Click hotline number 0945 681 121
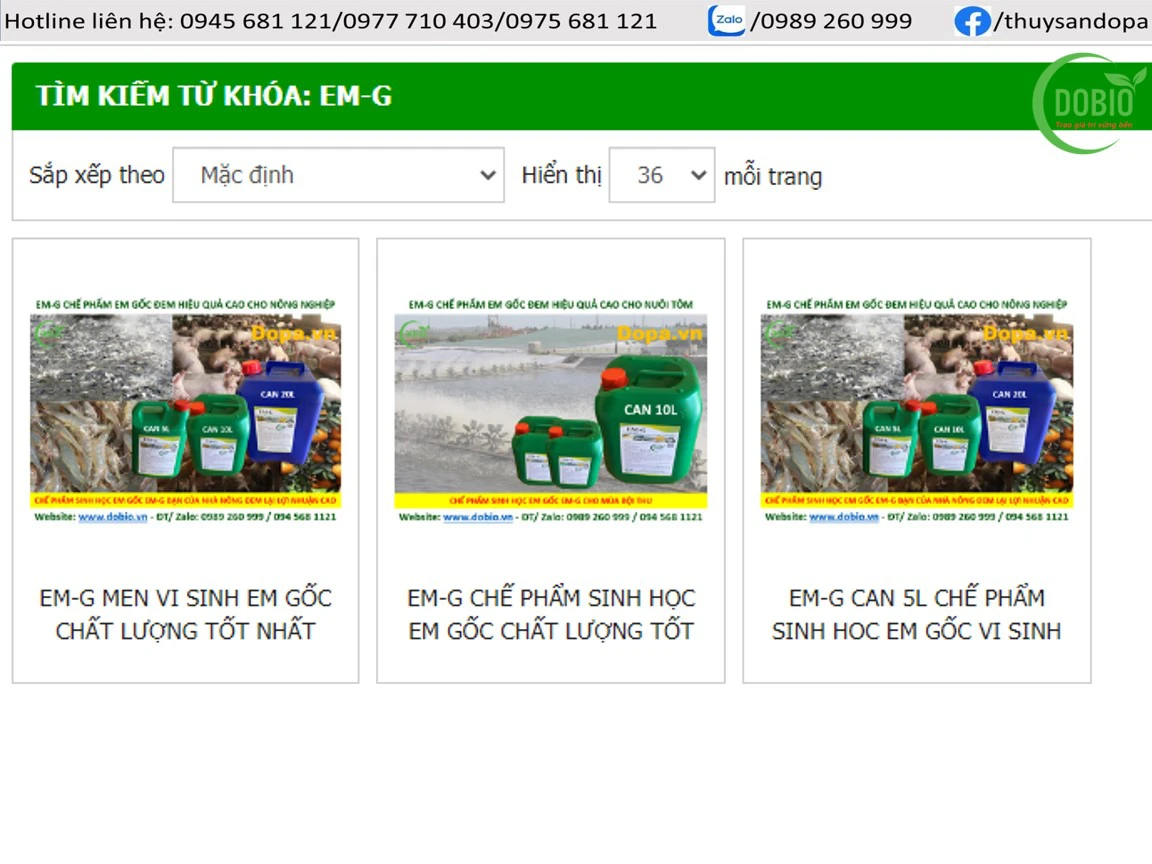The width and height of the screenshot is (1152, 864). click(256, 21)
